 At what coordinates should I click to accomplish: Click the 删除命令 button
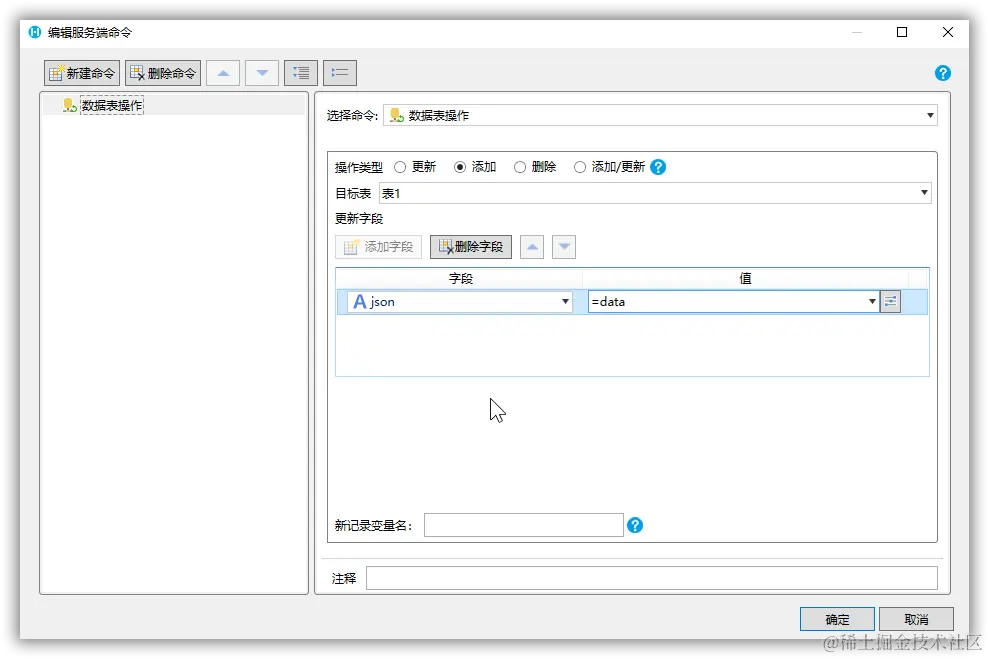pos(163,73)
